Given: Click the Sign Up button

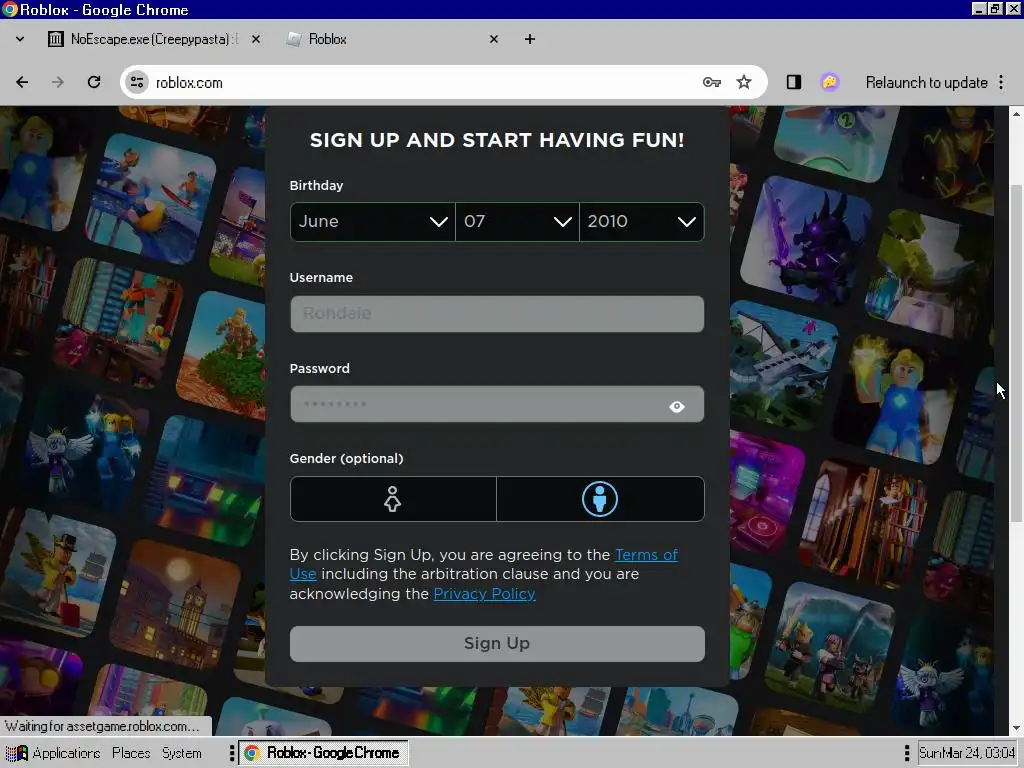Looking at the screenshot, I should click(497, 643).
